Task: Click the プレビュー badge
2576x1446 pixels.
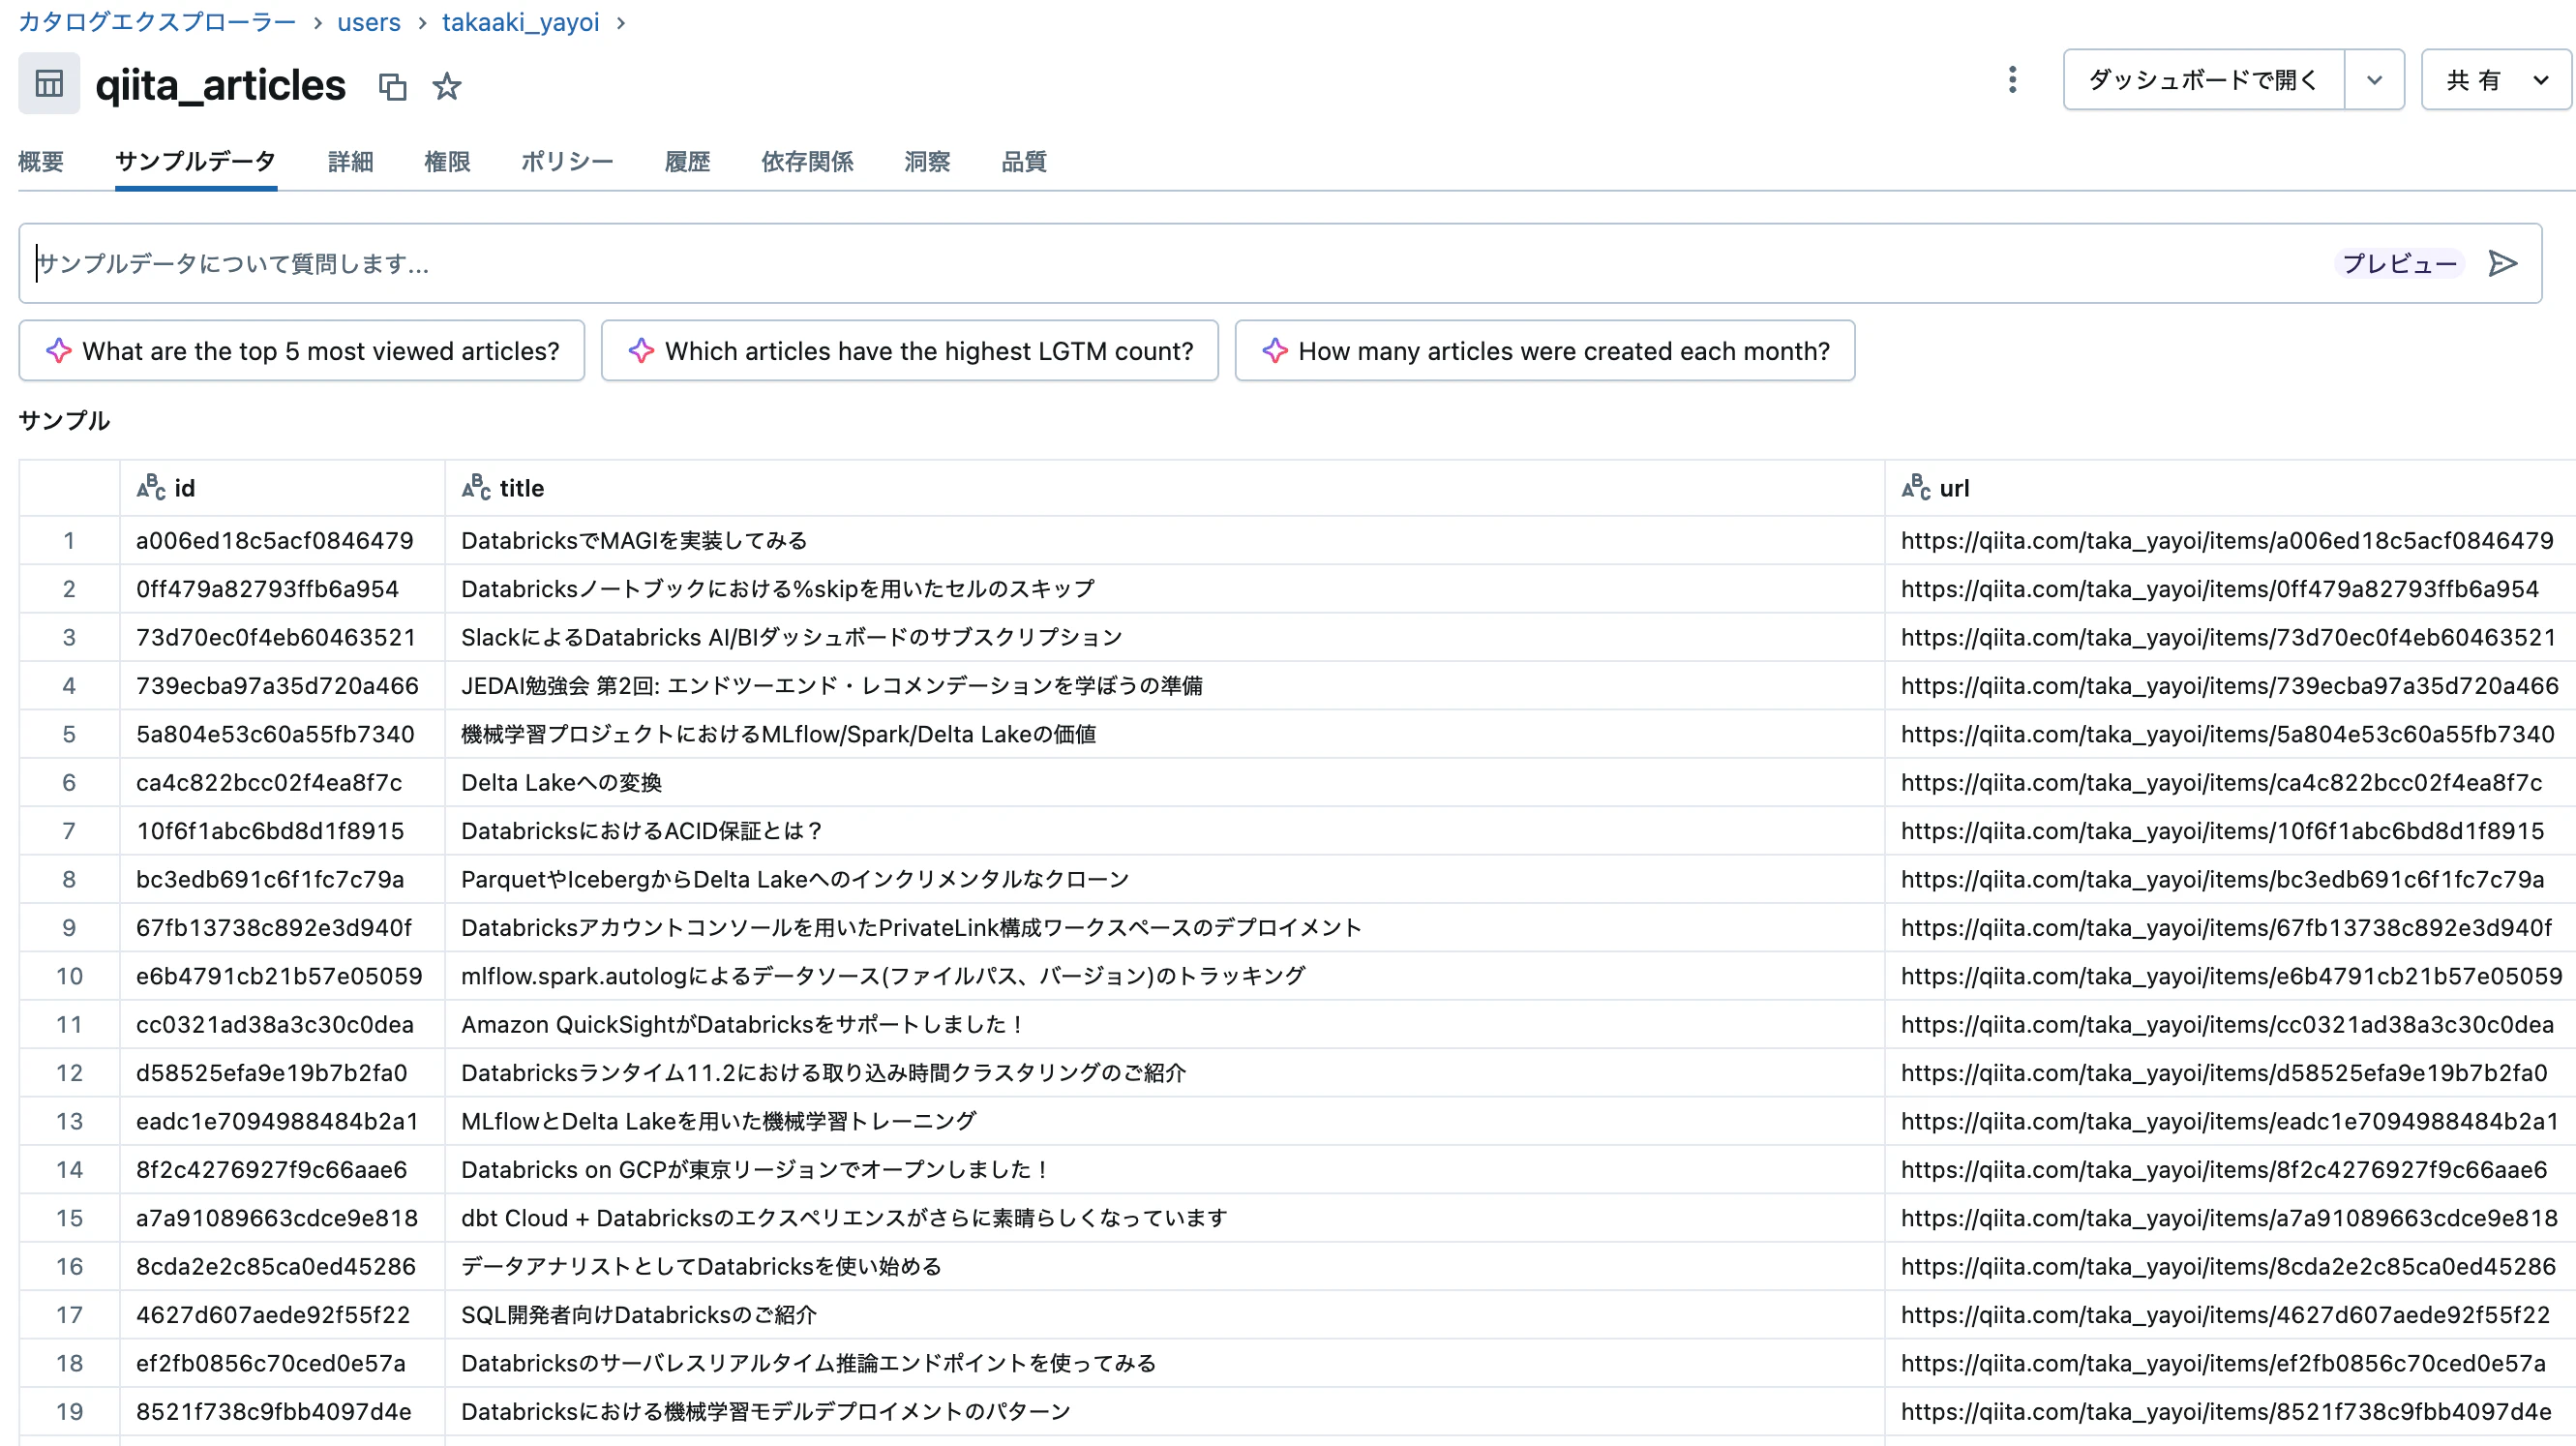Action: 2399,263
